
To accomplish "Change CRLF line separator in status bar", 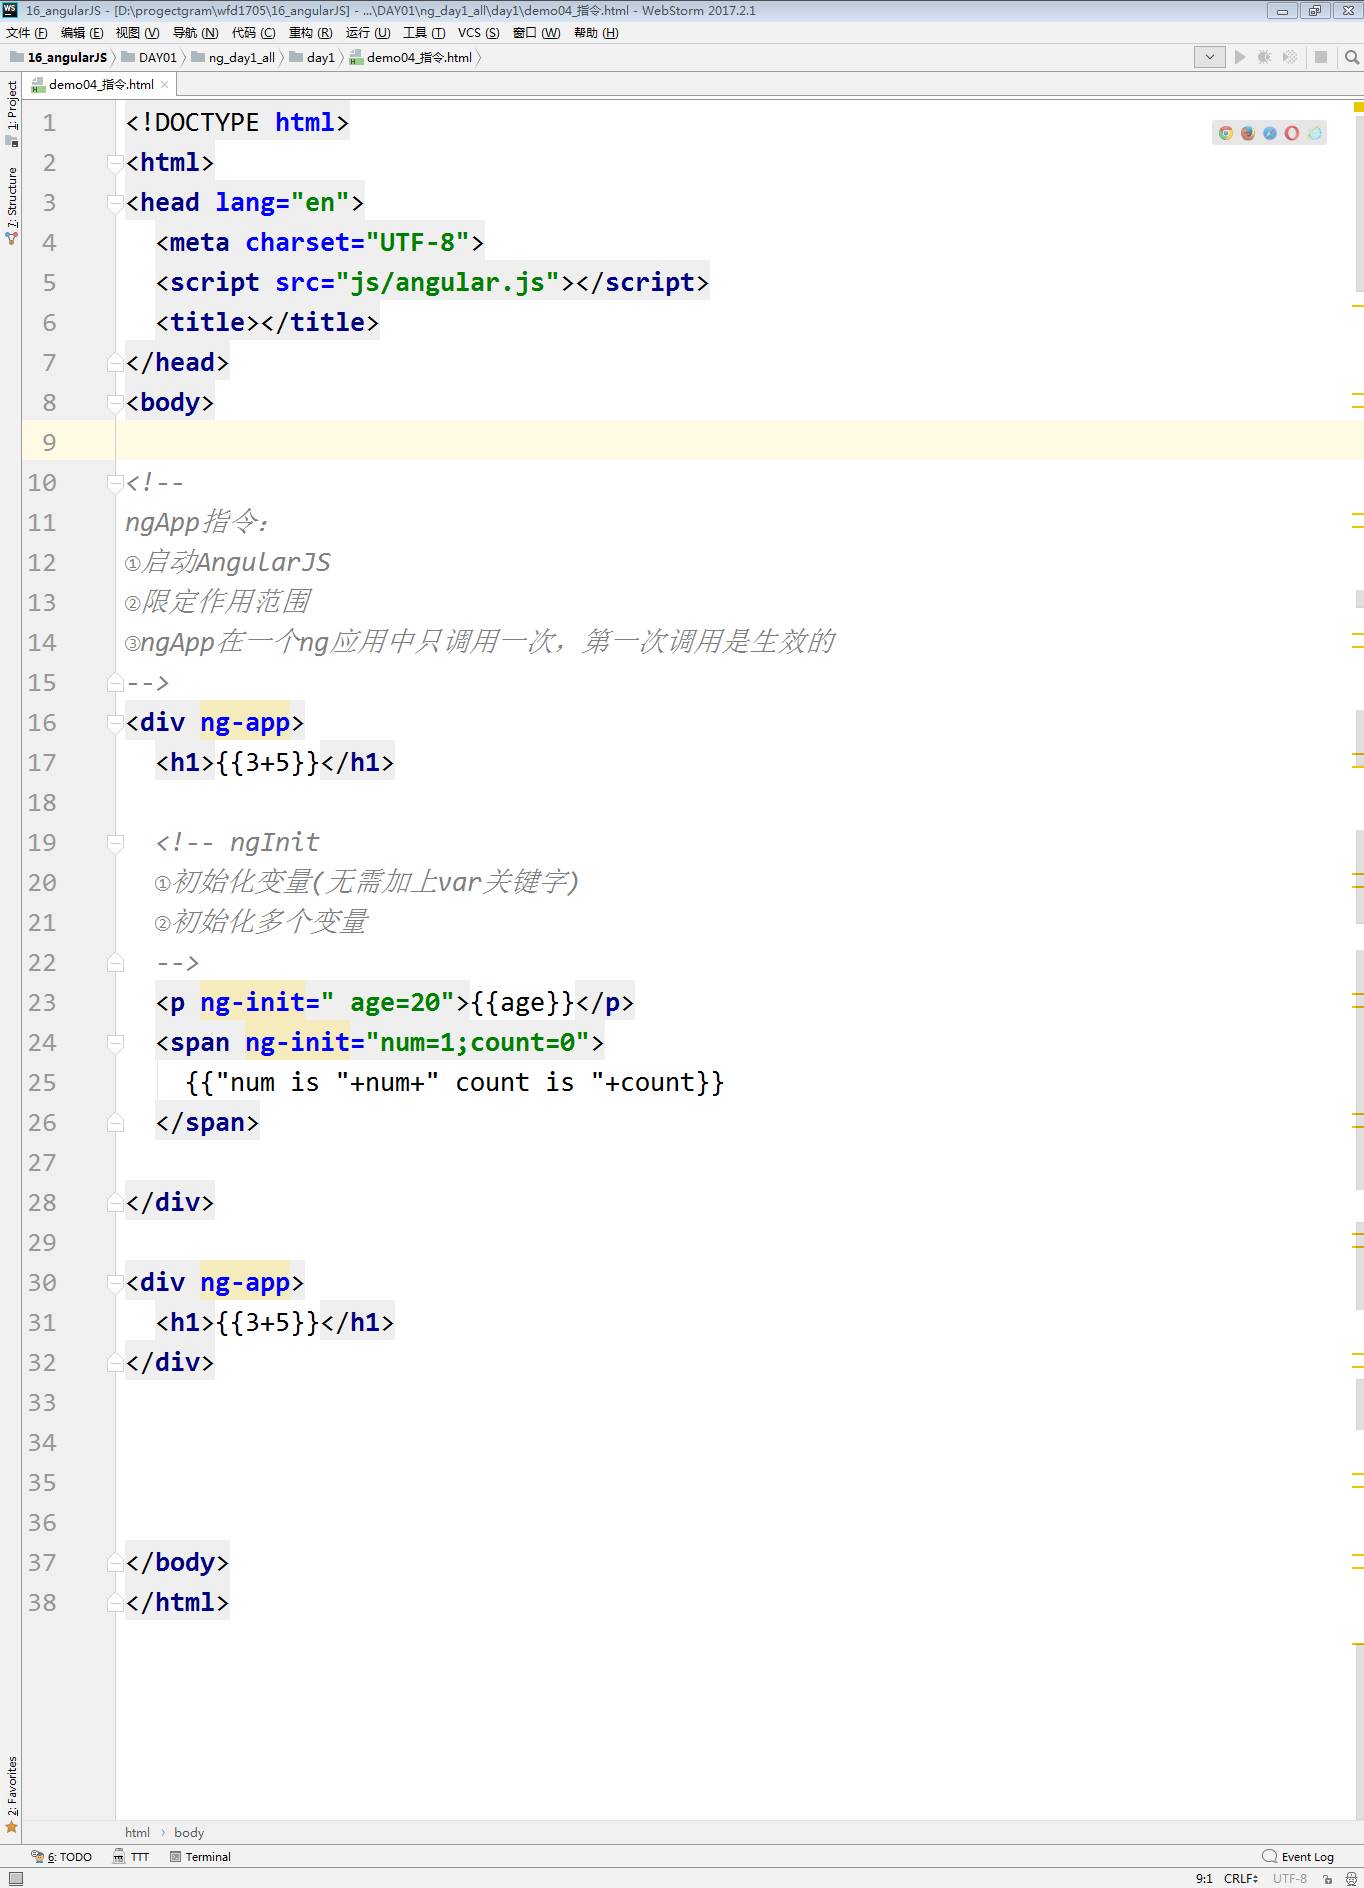I will point(1241,1879).
